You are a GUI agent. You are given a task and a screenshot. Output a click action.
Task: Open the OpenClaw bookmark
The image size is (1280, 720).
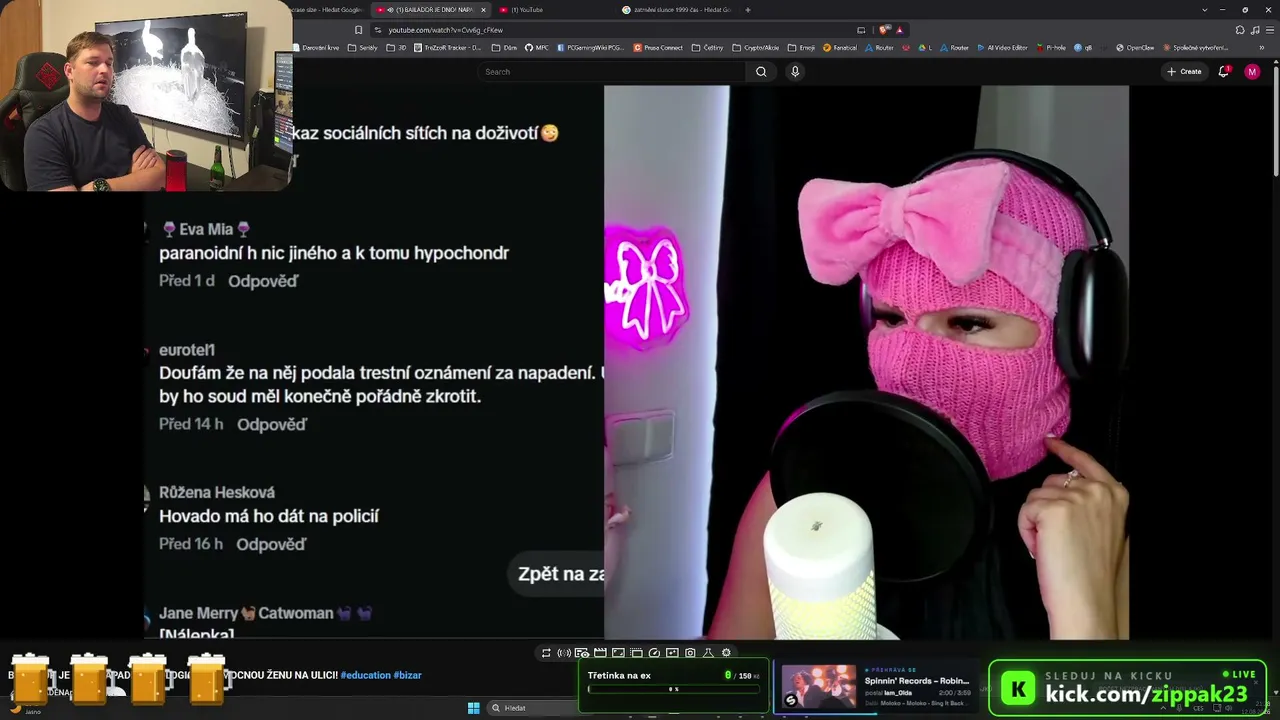(1135, 48)
